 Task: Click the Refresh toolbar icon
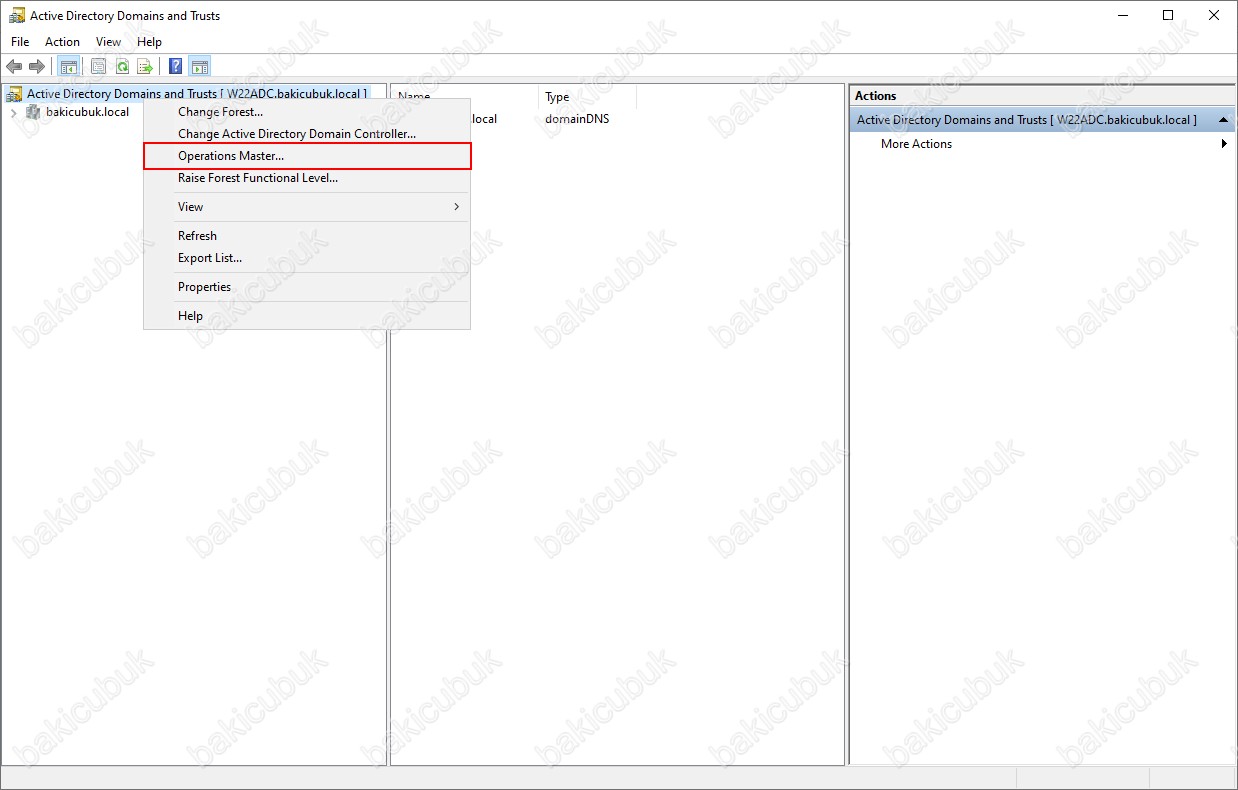point(122,67)
